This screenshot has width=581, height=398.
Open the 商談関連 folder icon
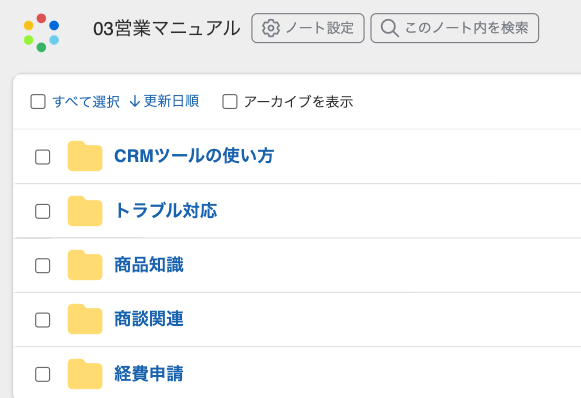pyautogui.click(x=85, y=319)
